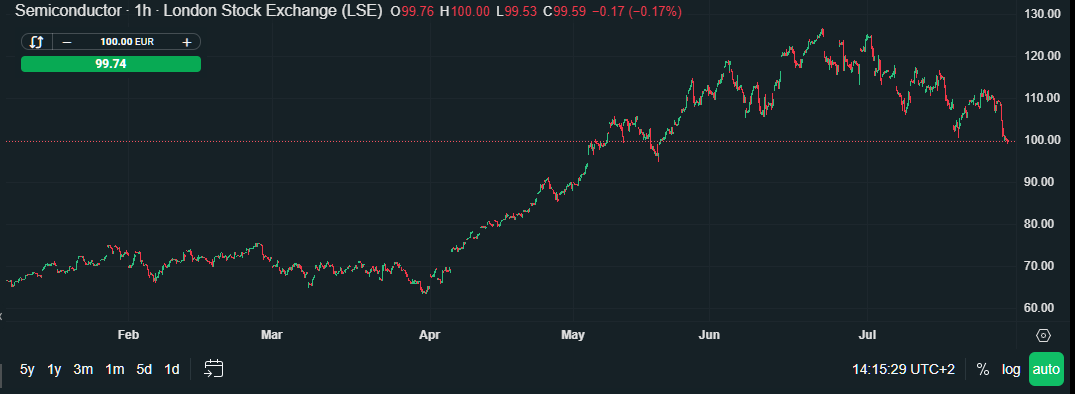Click the Mar label on time axis
The width and height of the screenshot is (1075, 394).
click(x=272, y=335)
